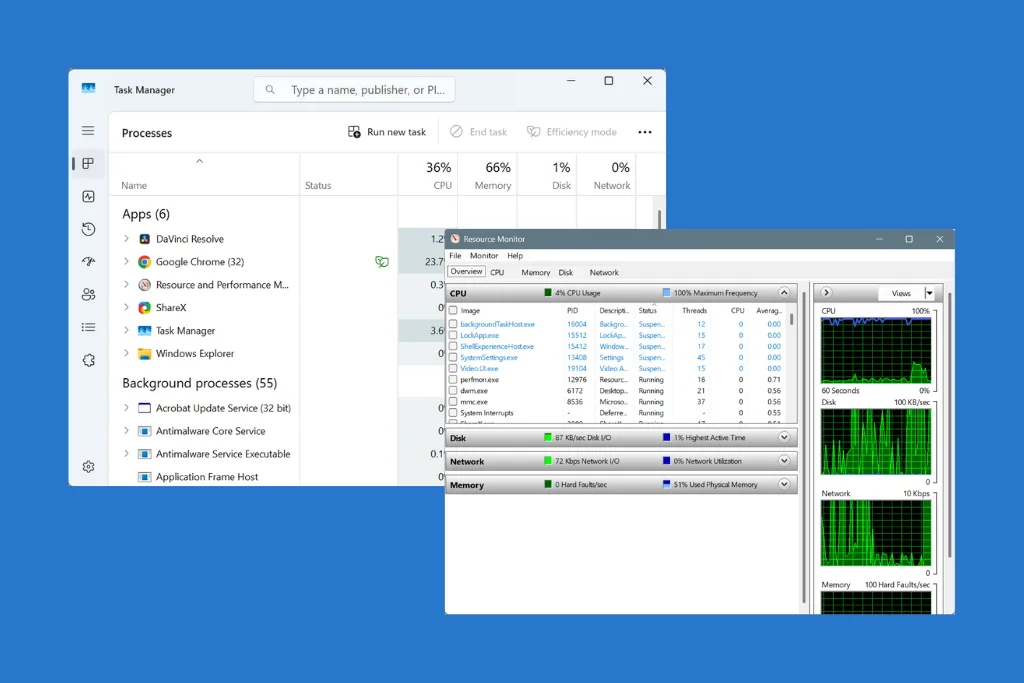This screenshot has height=683, width=1024.
Task: Click the Run new task button
Action: click(388, 131)
